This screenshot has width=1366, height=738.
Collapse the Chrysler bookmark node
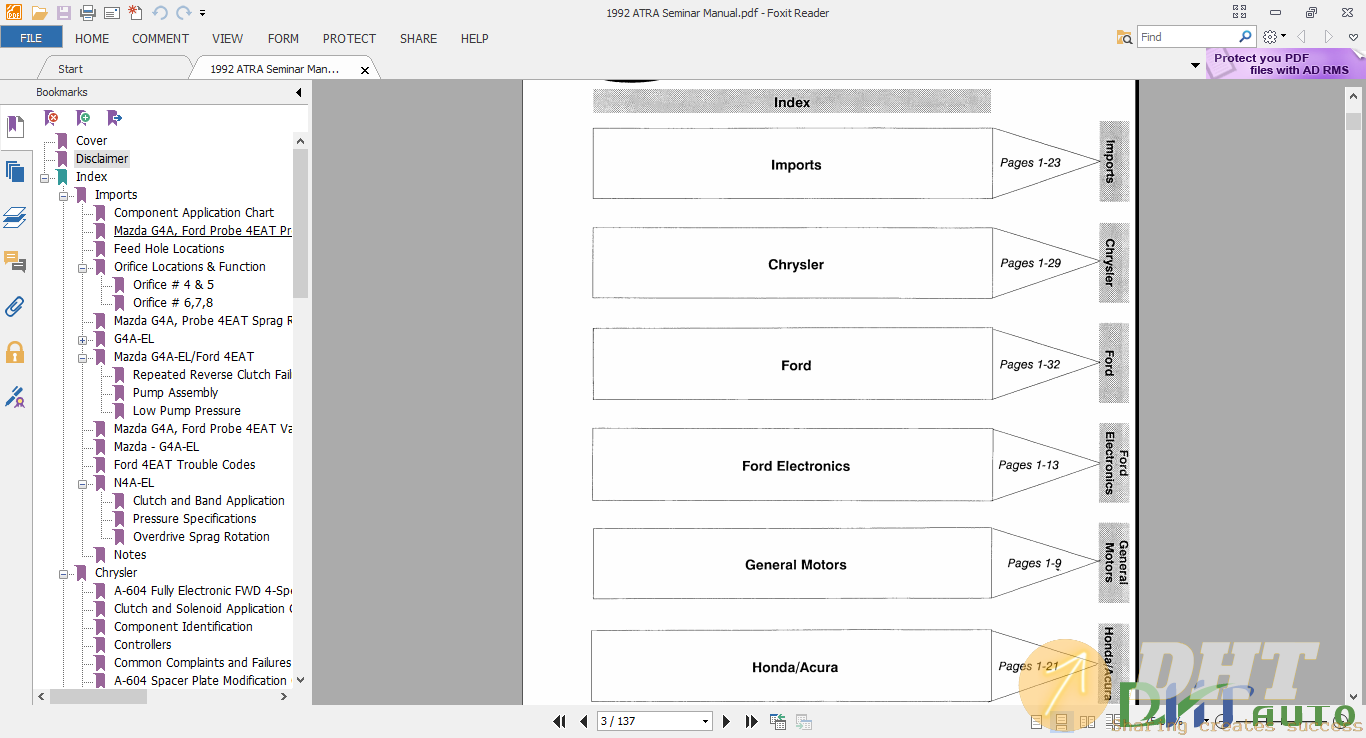tap(63, 573)
